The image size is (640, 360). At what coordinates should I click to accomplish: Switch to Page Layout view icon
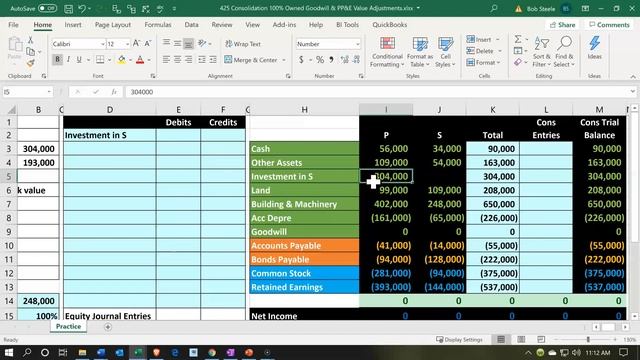521,340
